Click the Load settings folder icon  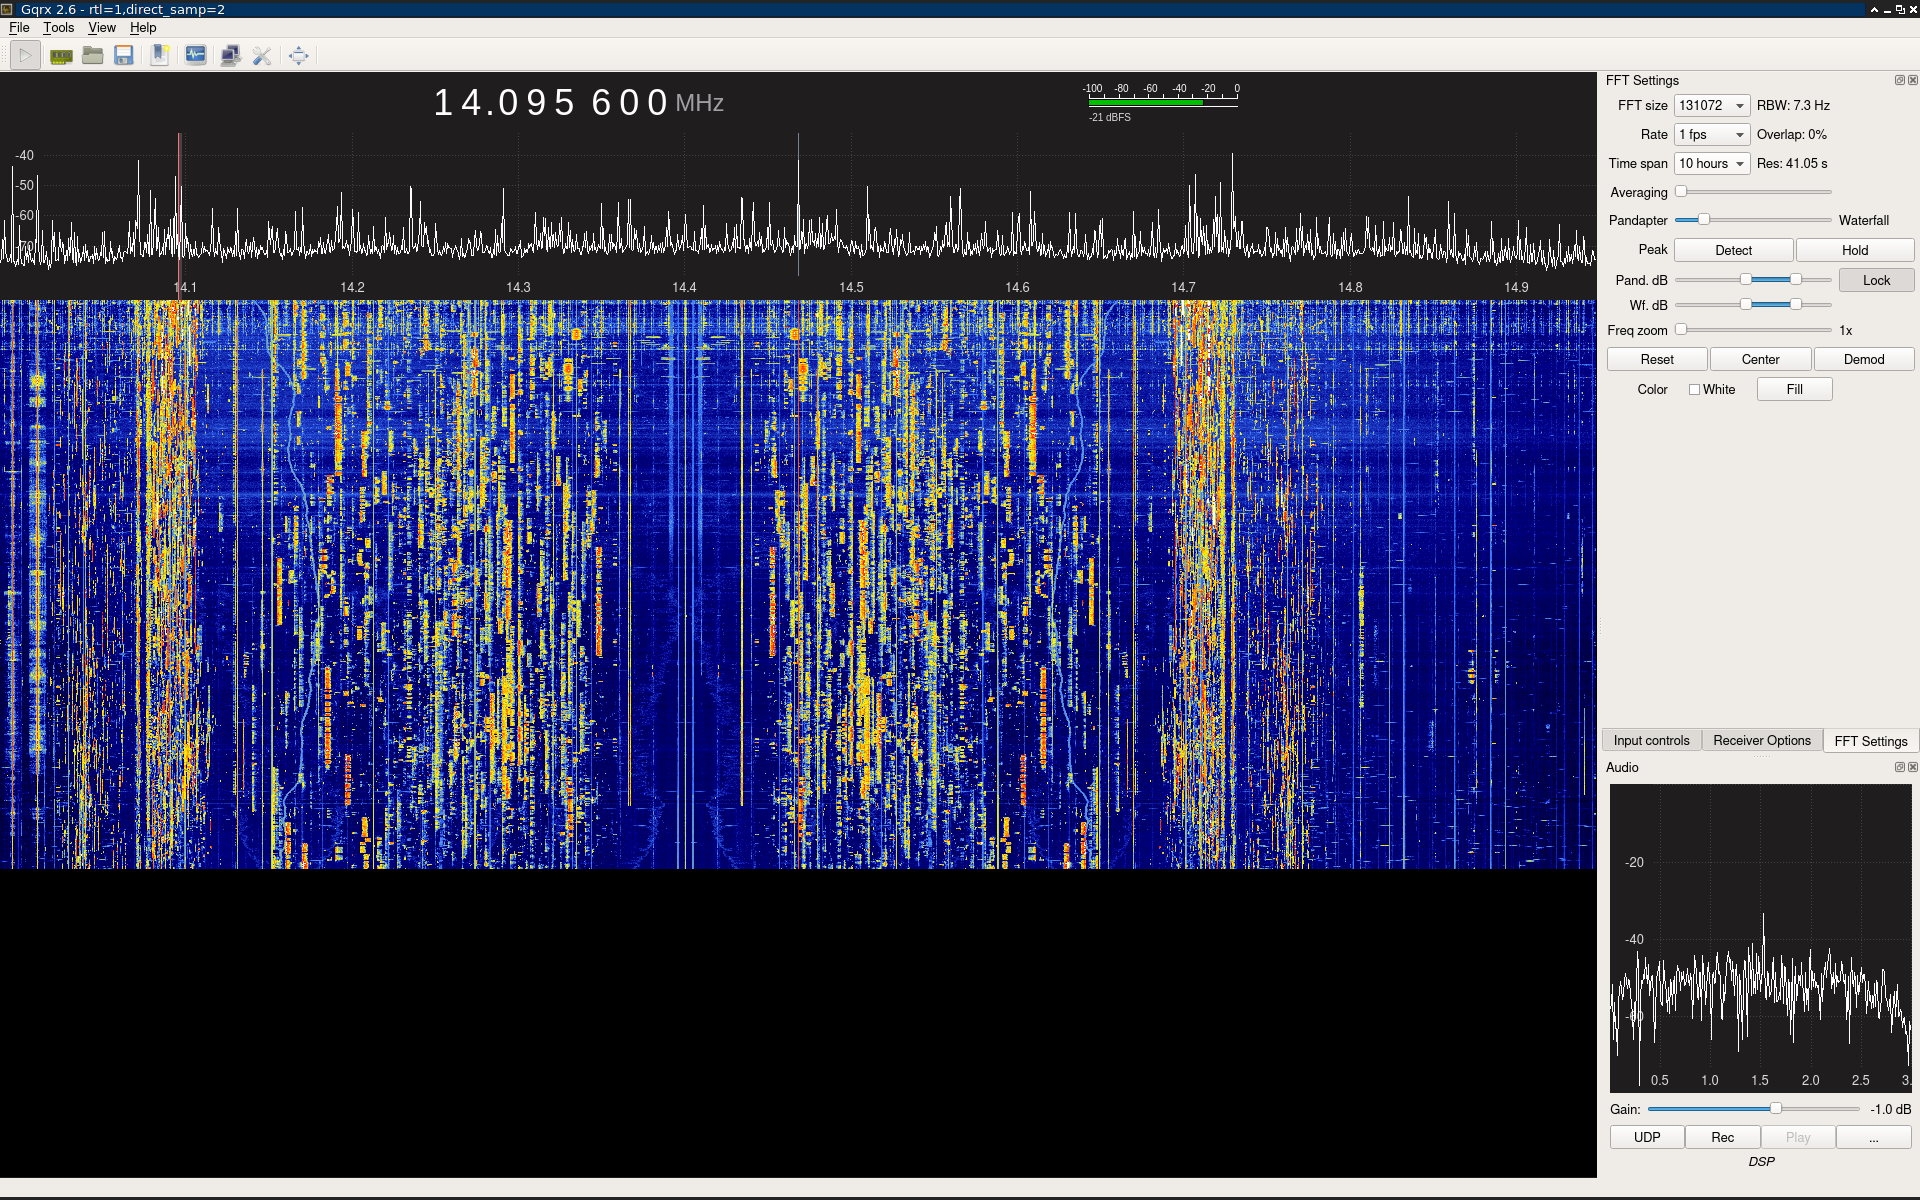[93, 56]
